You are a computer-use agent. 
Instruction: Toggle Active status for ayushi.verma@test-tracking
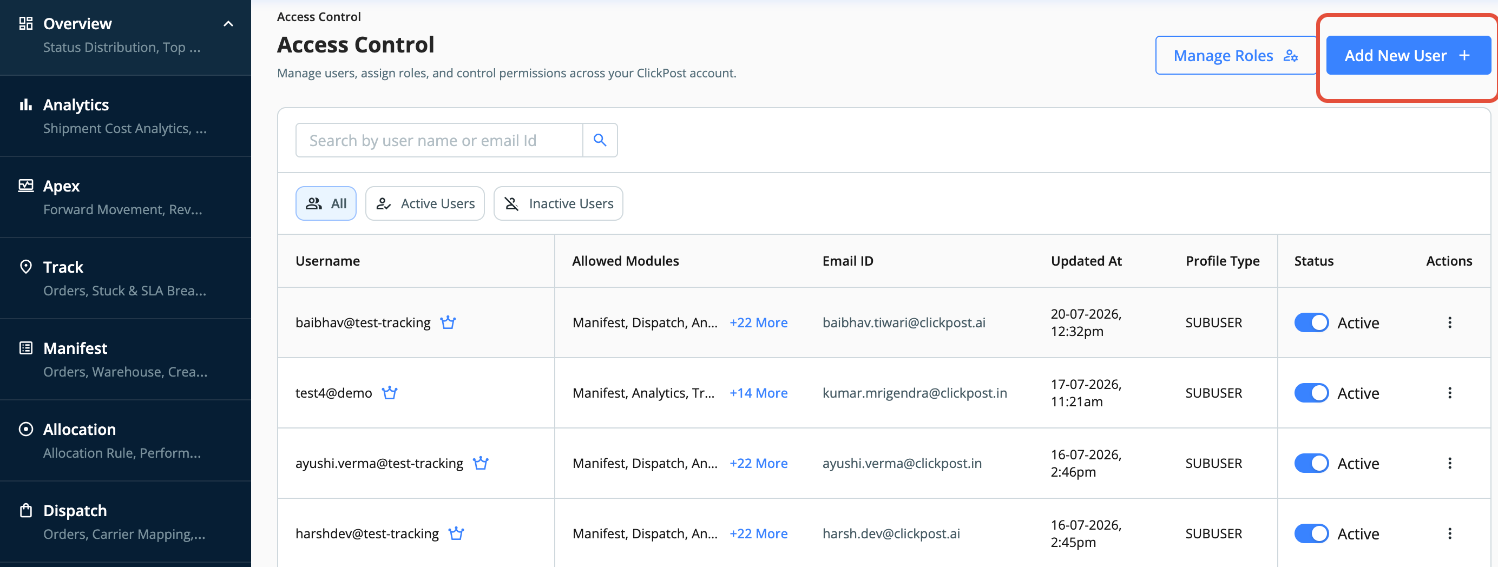1311,463
